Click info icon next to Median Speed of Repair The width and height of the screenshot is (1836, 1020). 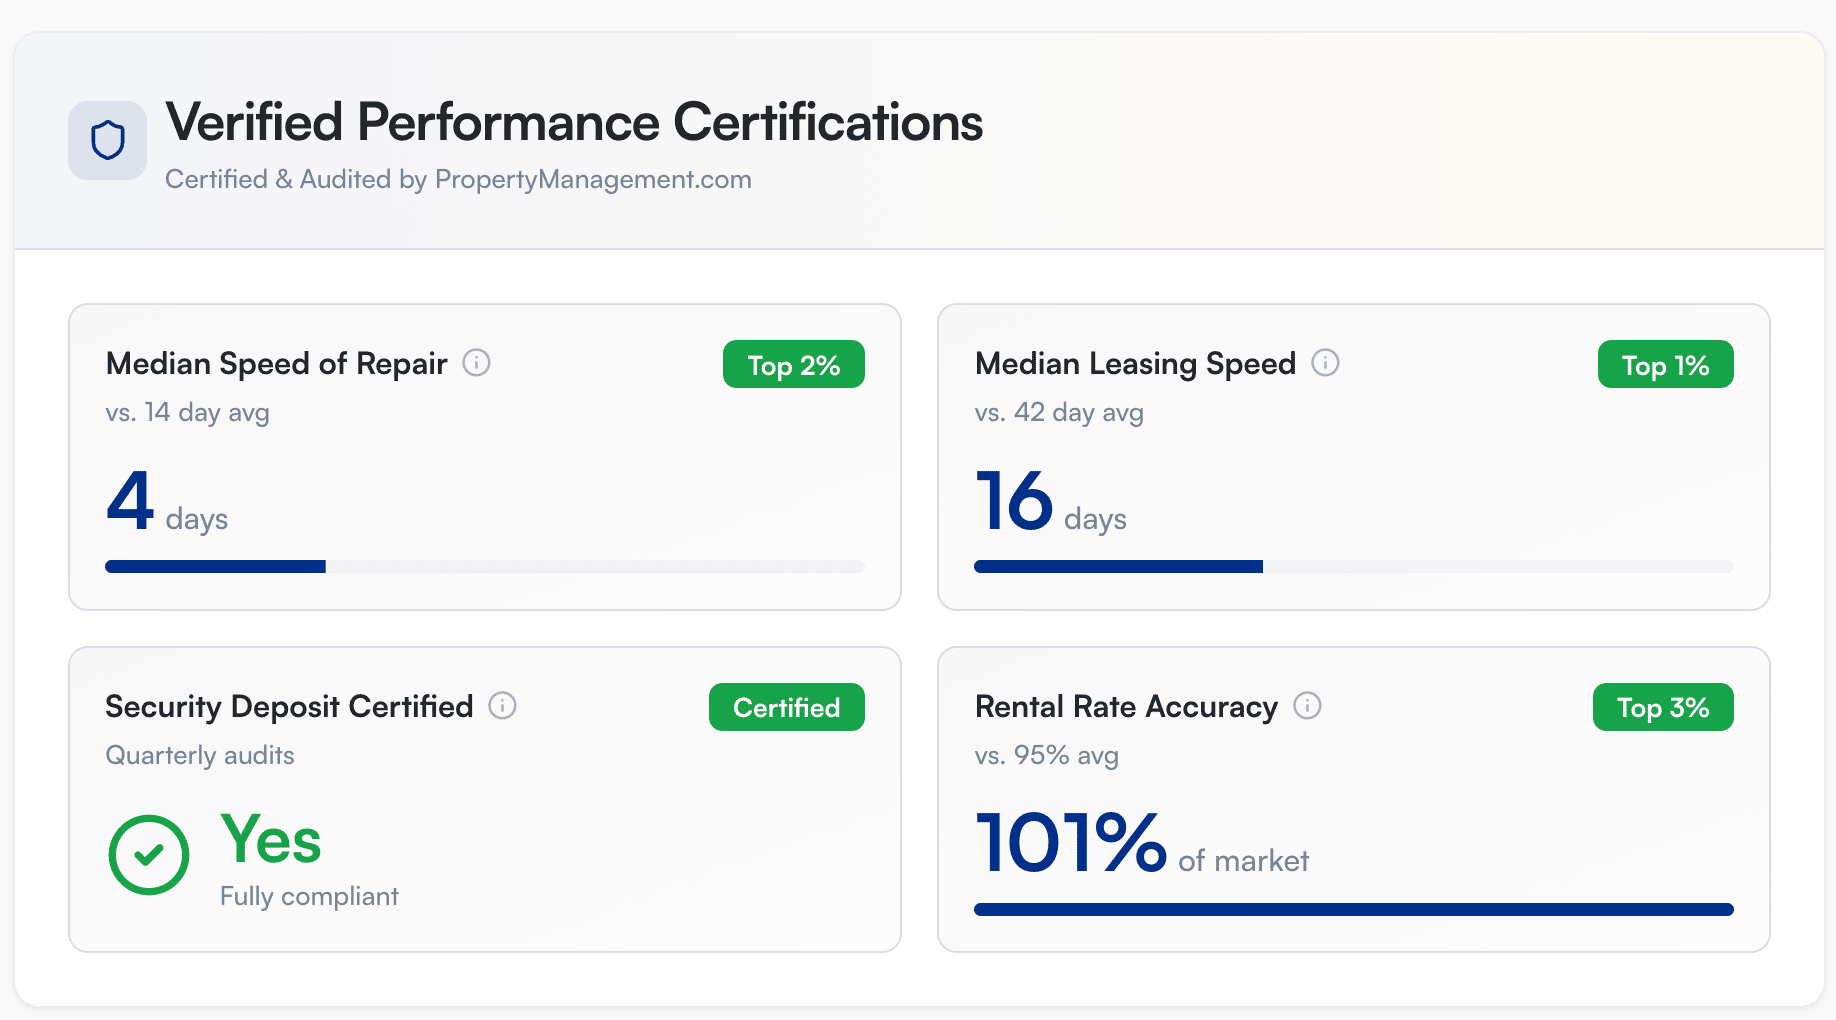pos(476,363)
